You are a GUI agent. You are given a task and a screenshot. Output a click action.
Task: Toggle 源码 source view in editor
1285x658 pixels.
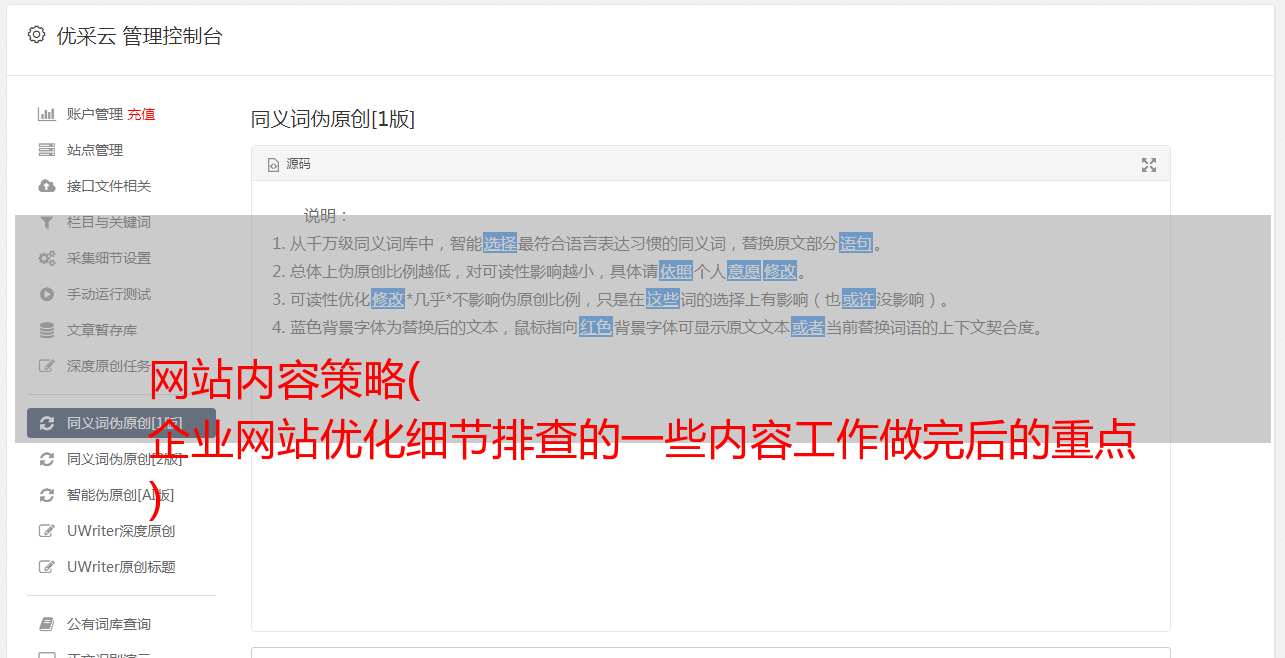[x=289, y=164]
